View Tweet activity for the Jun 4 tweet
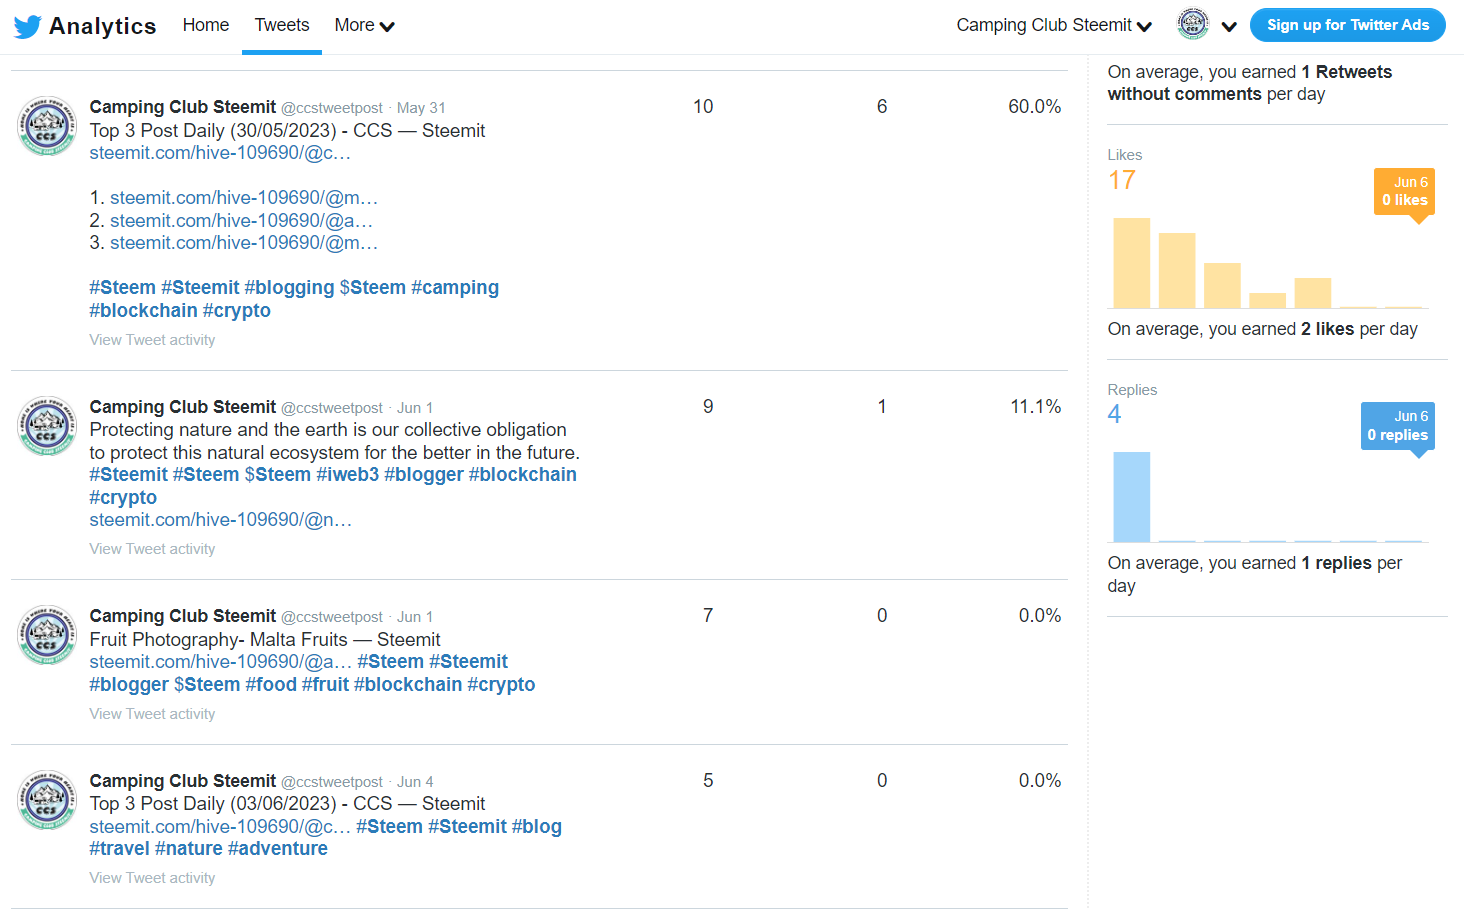 [x=152, y=878]
